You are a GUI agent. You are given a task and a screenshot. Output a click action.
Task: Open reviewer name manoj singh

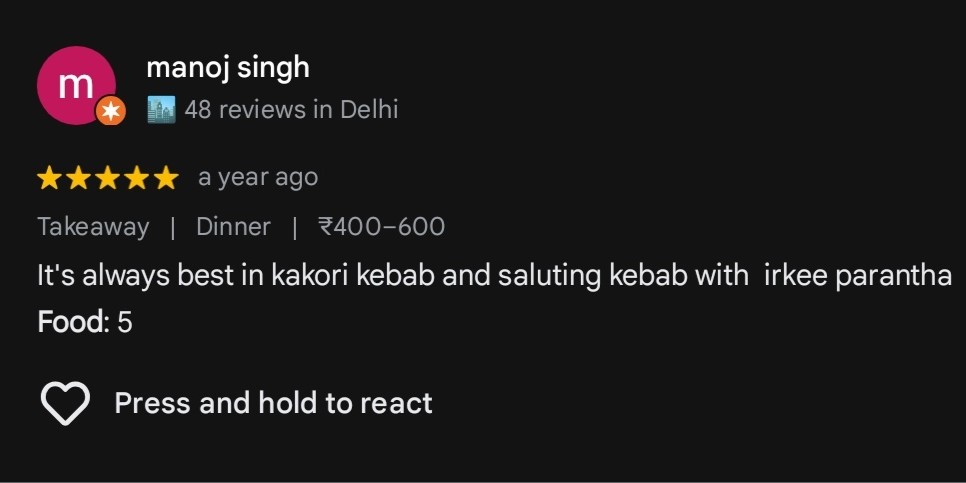(x=228, y=68)
